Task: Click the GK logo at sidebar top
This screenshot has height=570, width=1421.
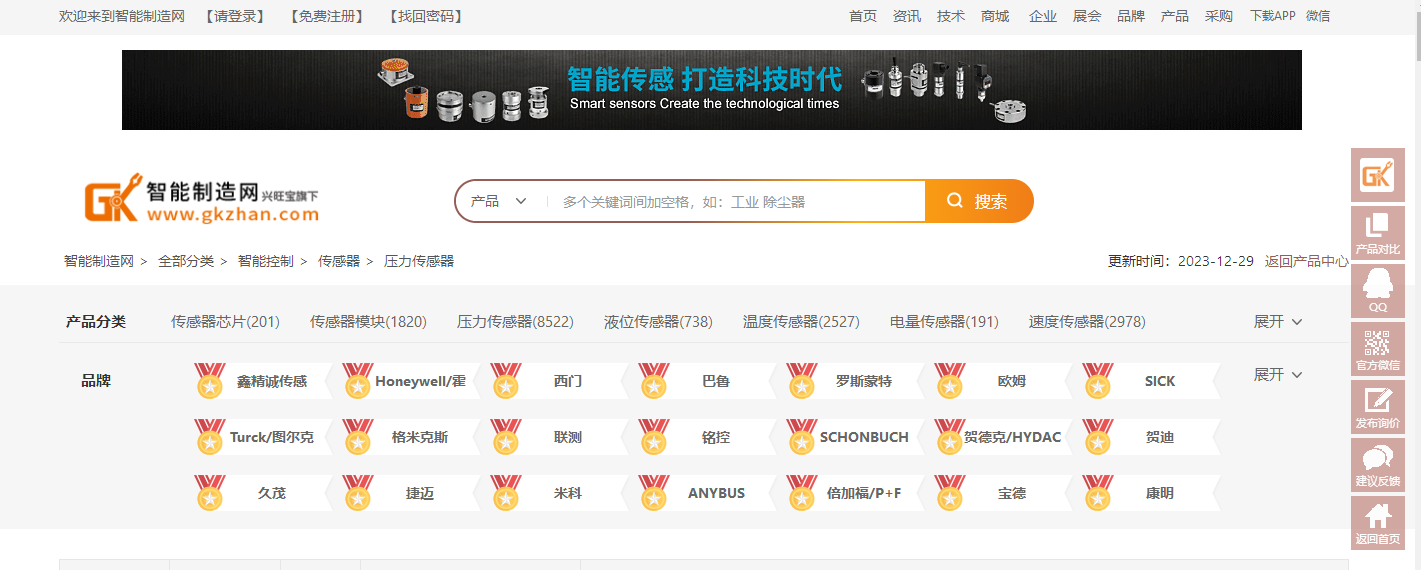Action: click(x=1377, y=176)
